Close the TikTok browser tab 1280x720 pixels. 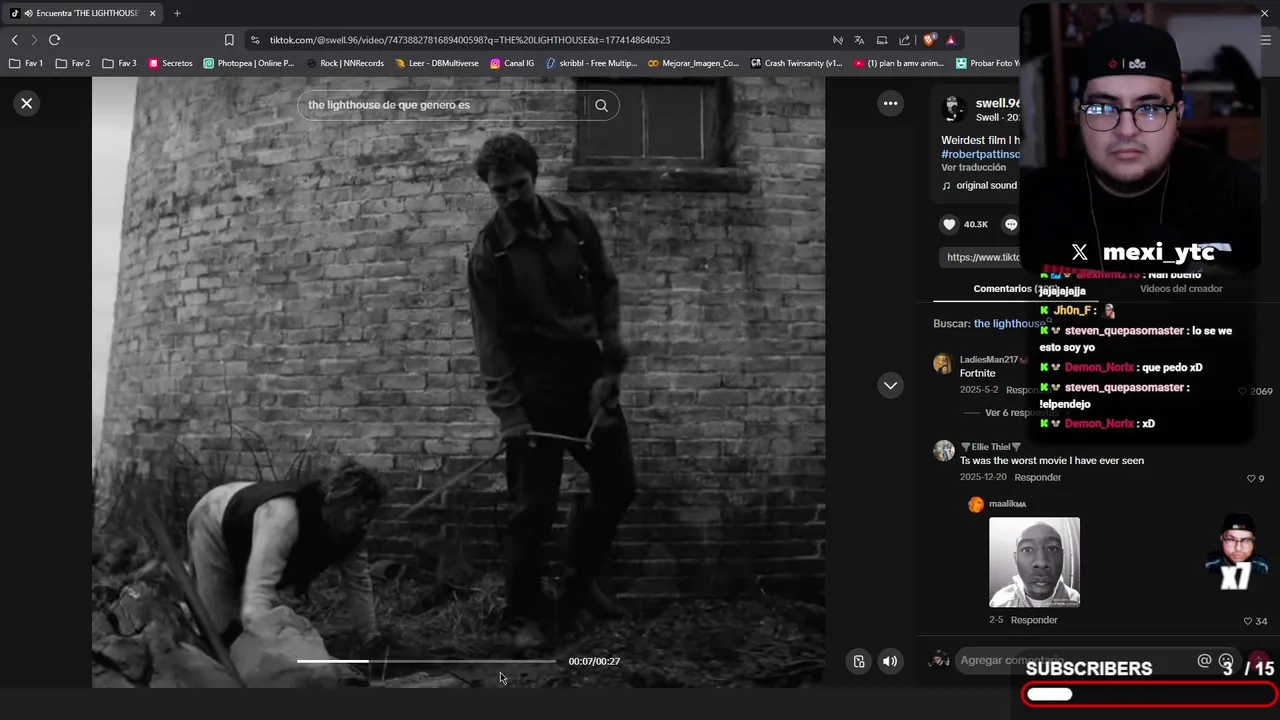[153, 13]
